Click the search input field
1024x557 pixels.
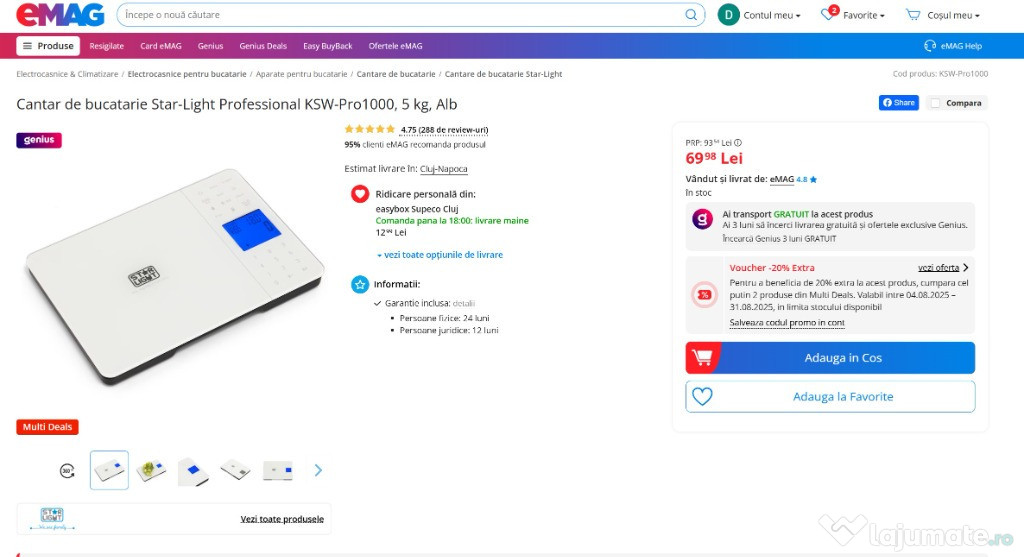[x=400, y=15]
